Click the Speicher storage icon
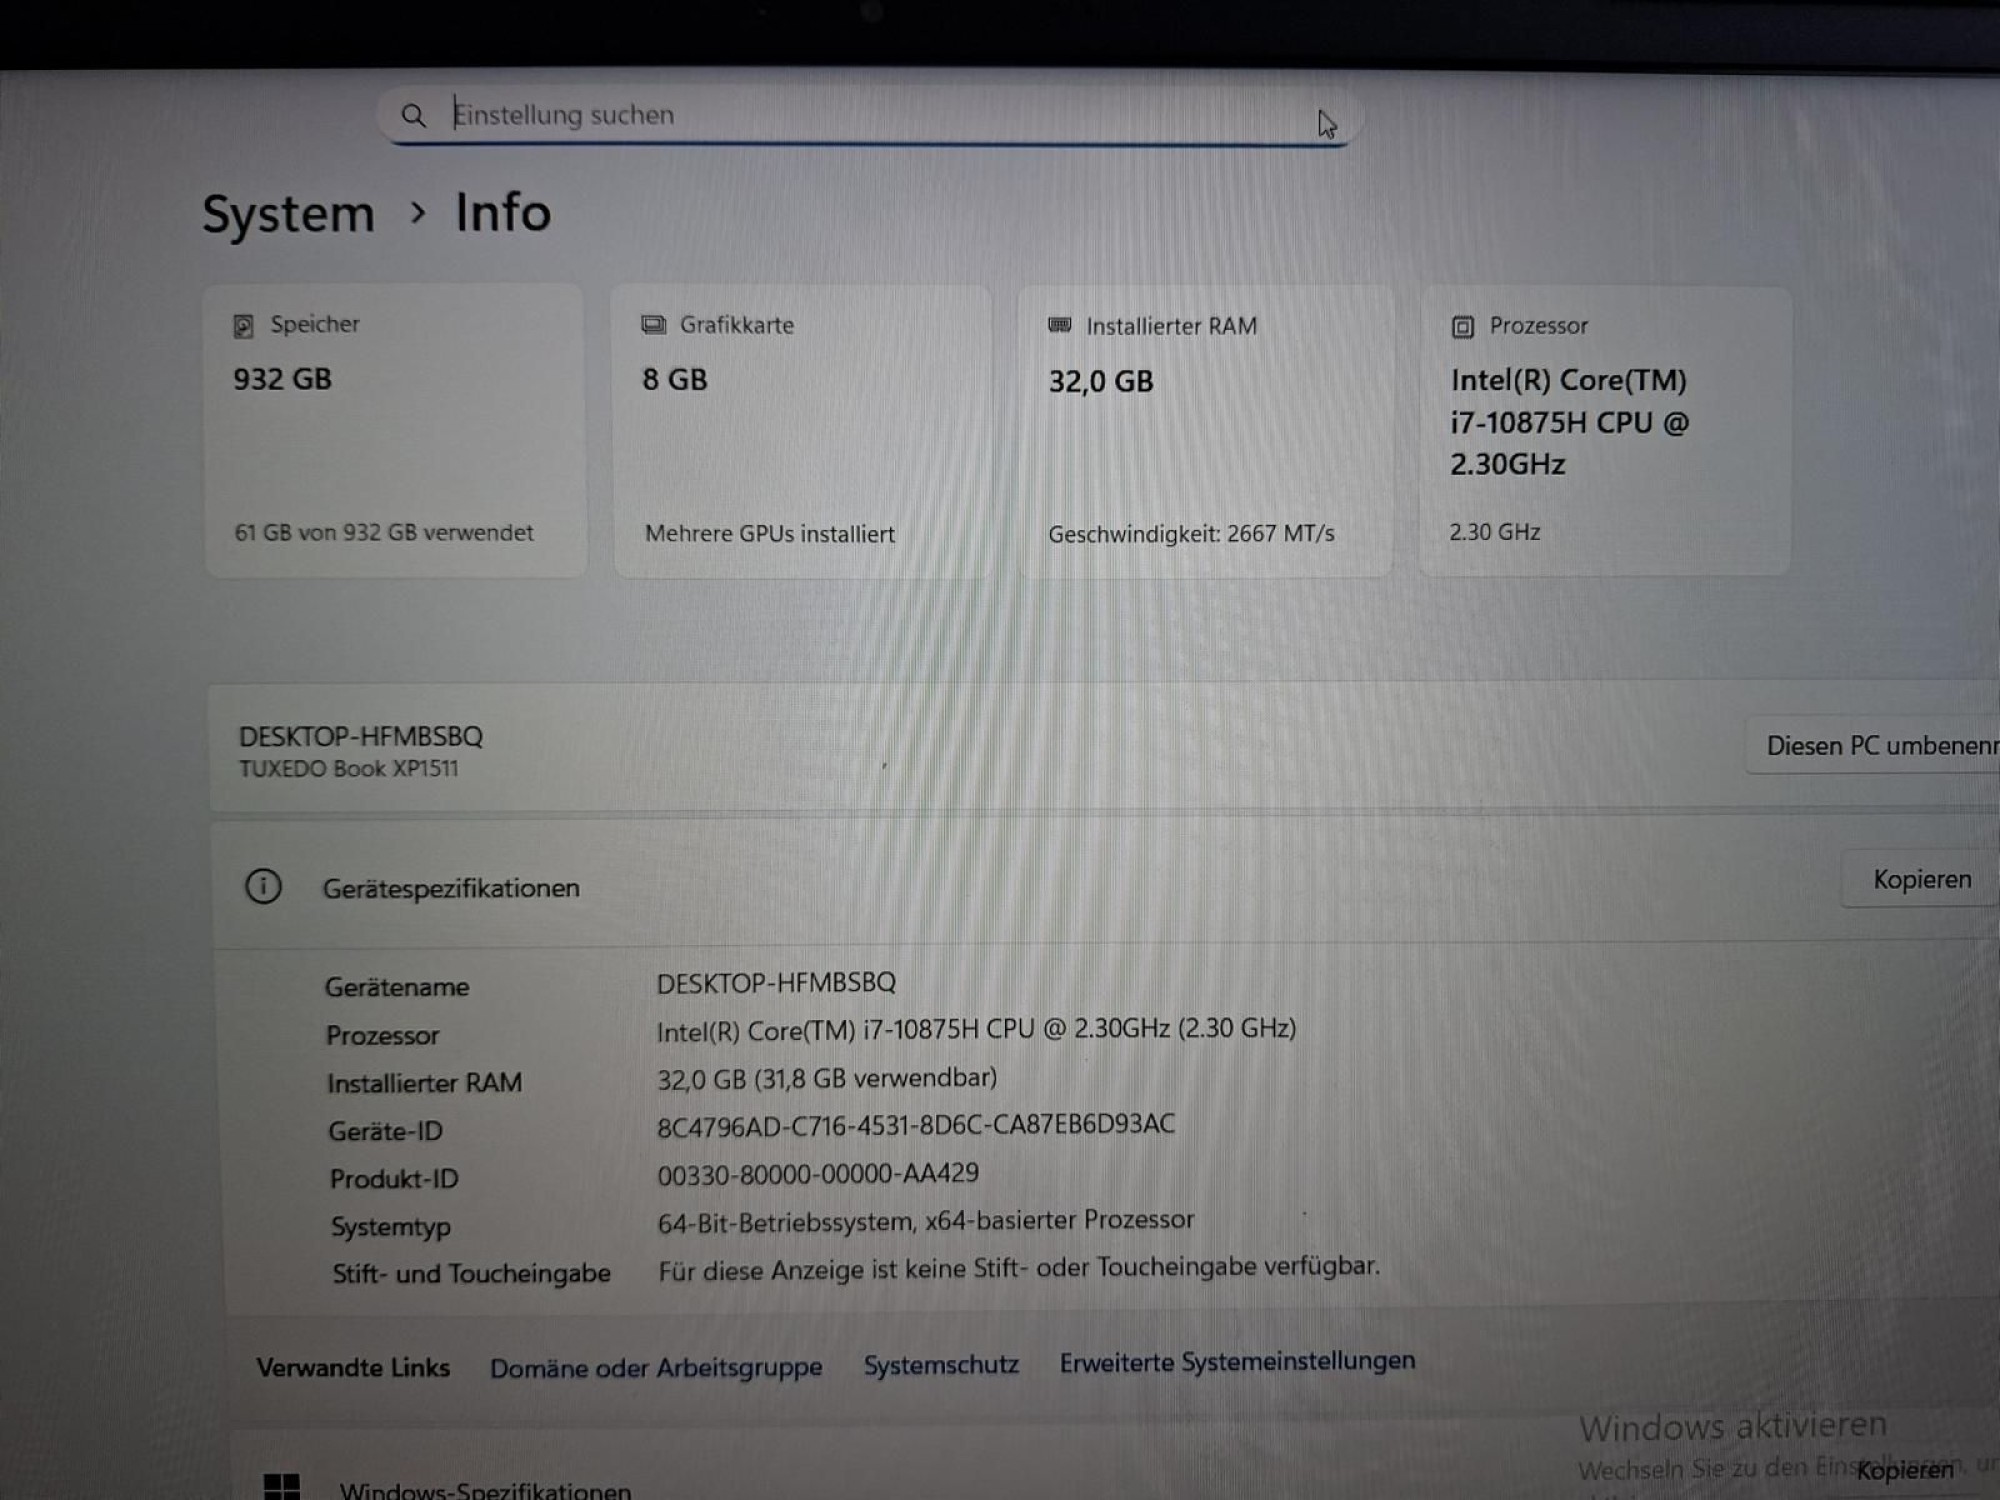 [243, 326]
